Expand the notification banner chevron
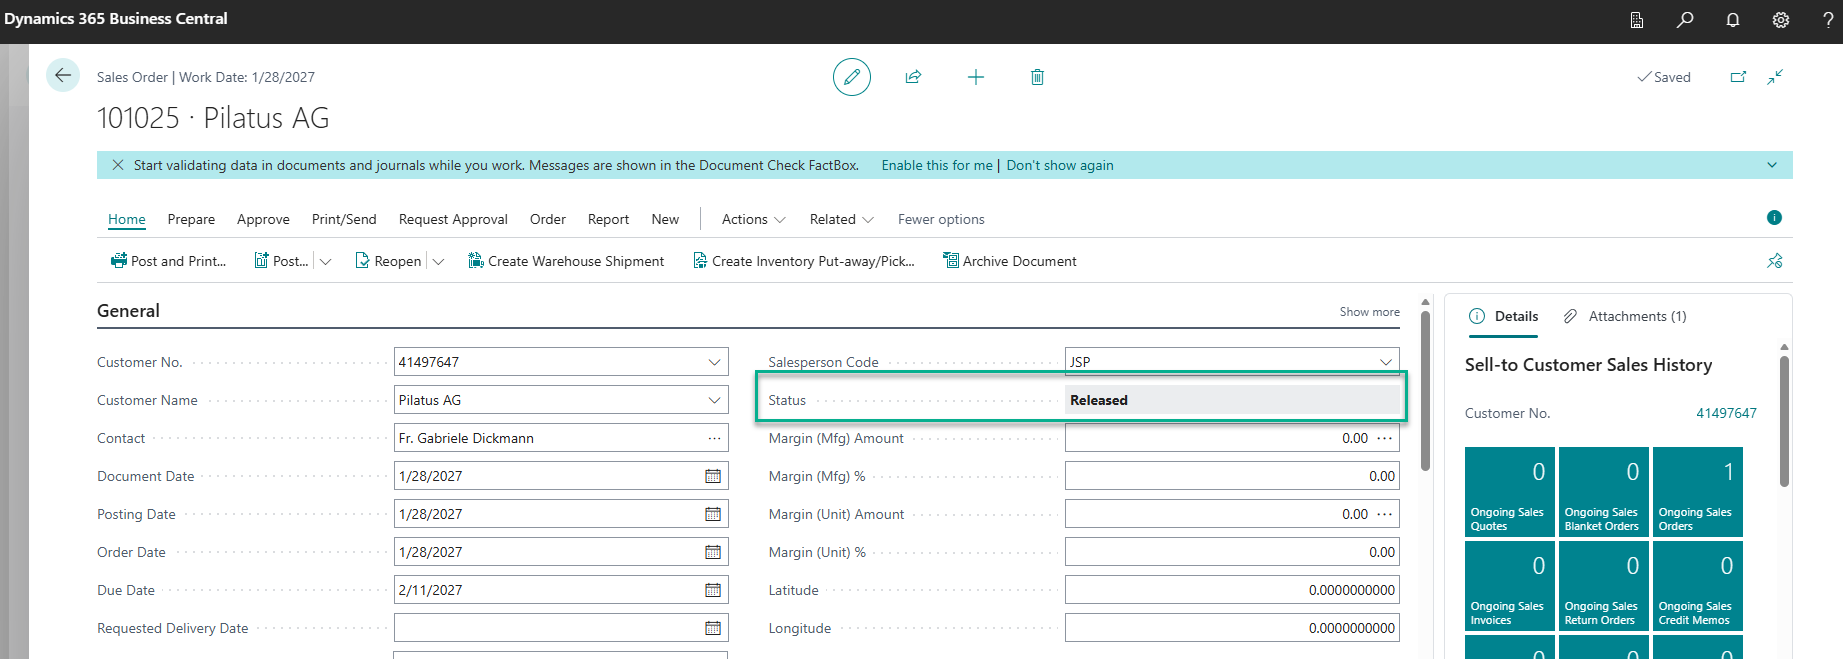Image resolution: width=1843 pixels, height=659 pixels. tap(1772, 165)
